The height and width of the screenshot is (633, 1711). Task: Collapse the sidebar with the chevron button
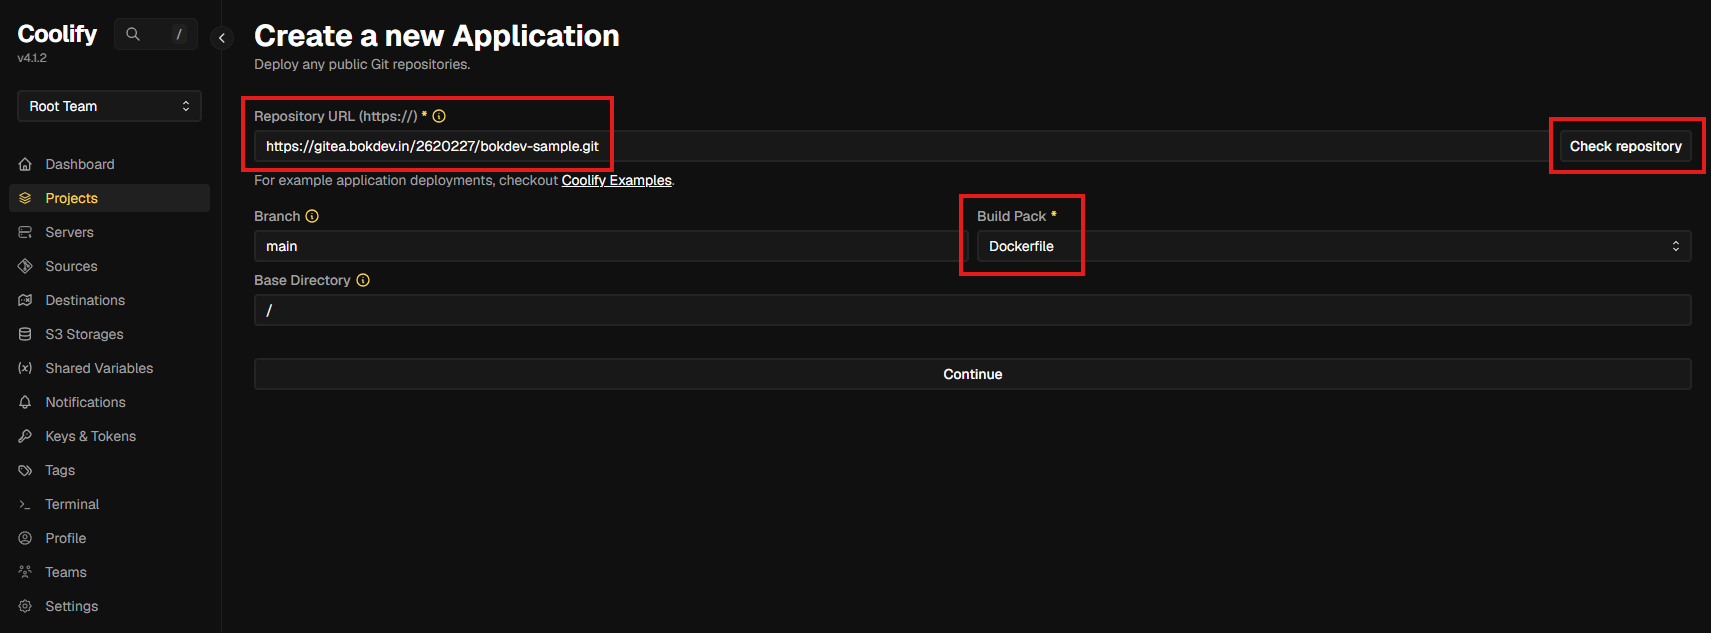[x=222, y=38]
